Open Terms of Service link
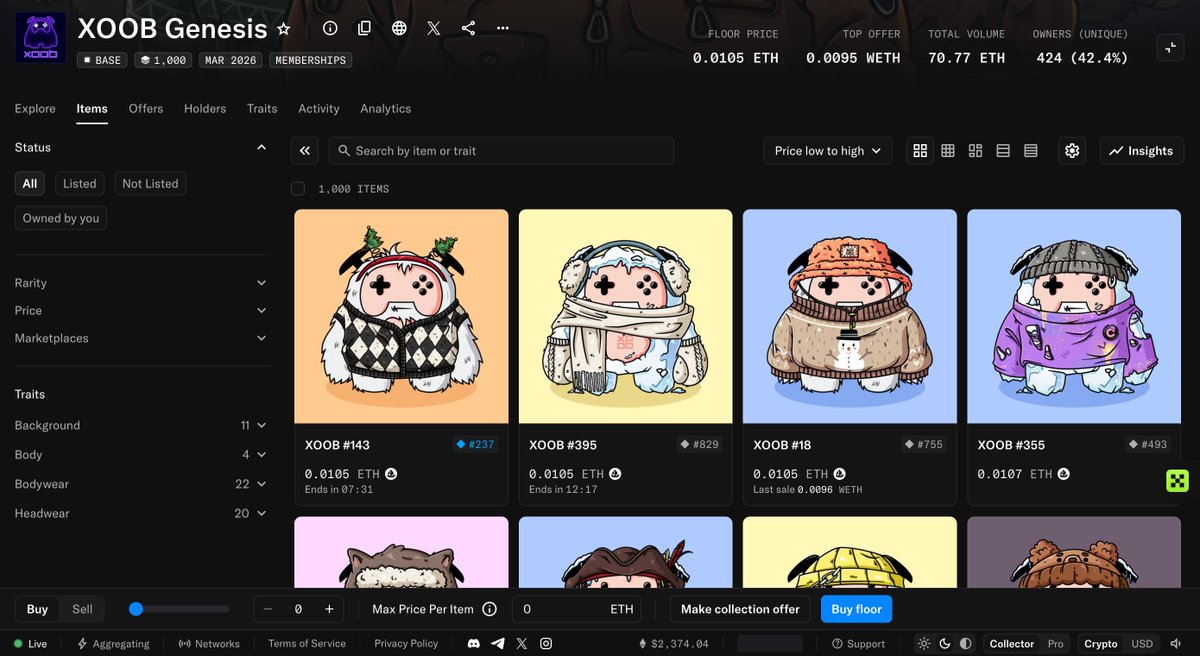The width and height of the screenshot is (1200, 656). [307, 644]
